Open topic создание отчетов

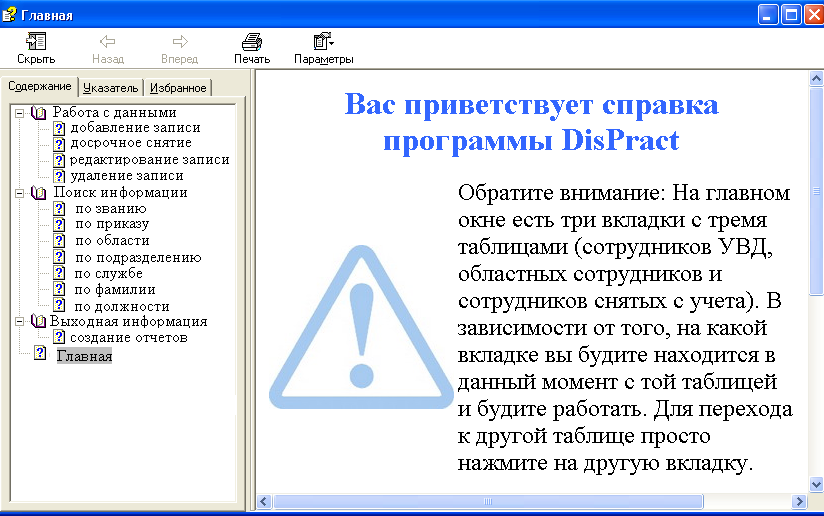coord(129,337)
